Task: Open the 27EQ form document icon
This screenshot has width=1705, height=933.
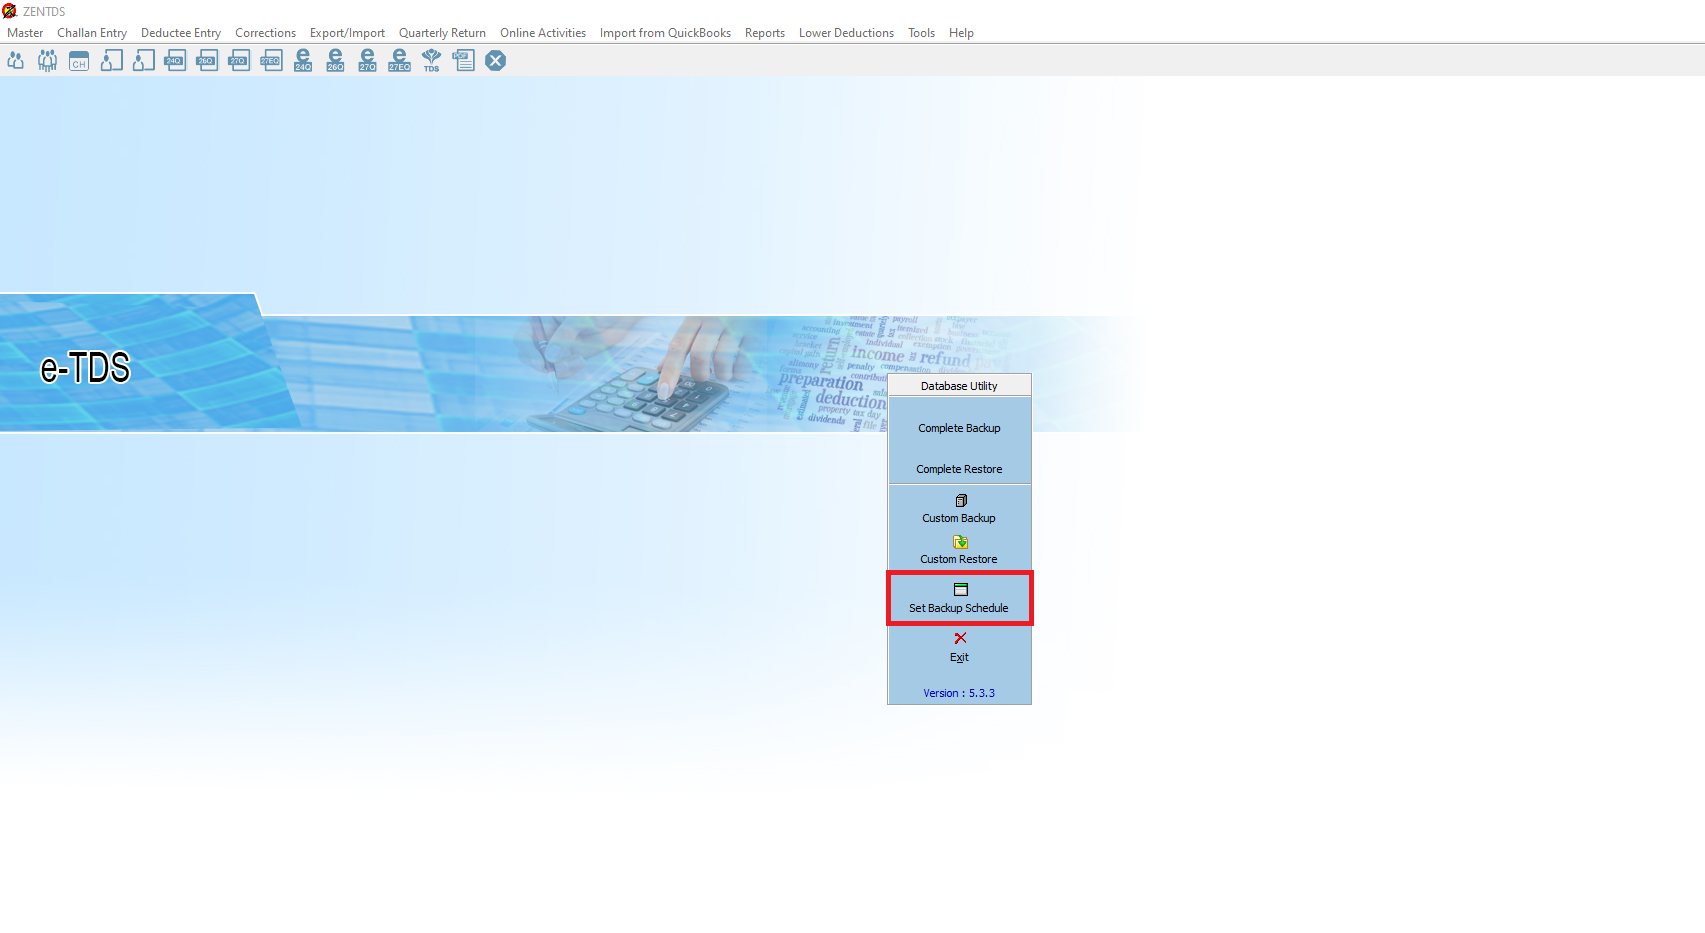Action: click(x=271, y=61)
